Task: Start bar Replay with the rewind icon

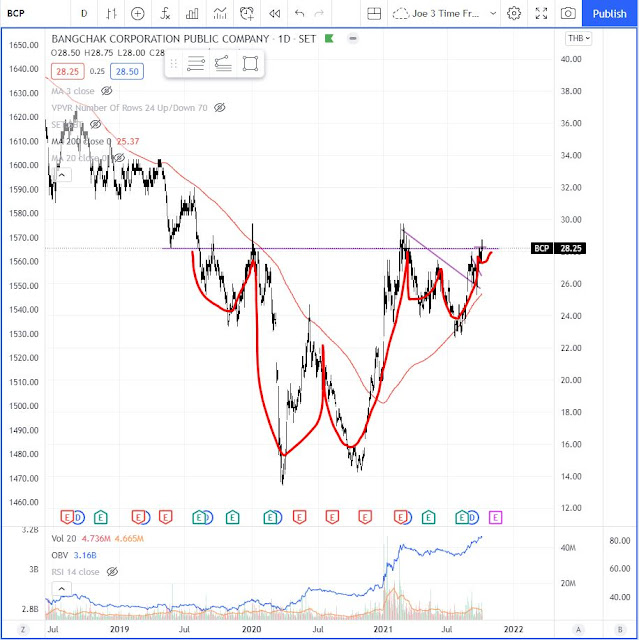Action: click(x=275, y=14)
